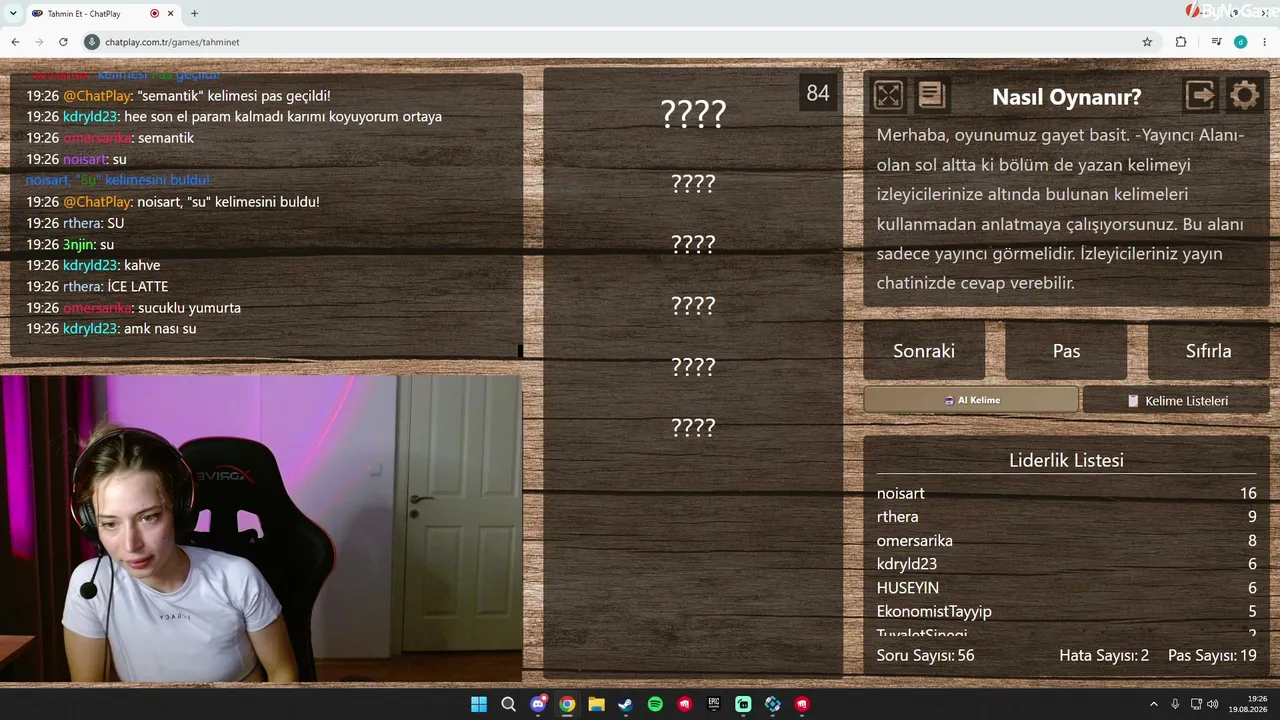Switch to the Kelime Listeleri tab
The image size is (1280, 720).
click(x=1176, y=400)
